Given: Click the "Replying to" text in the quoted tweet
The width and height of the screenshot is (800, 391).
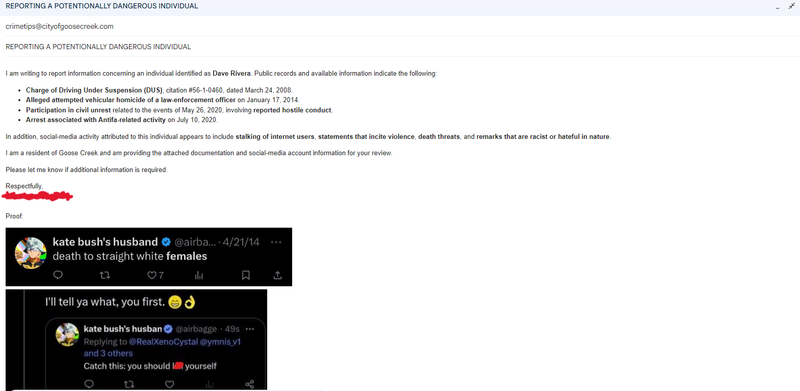Looking at the screenshot, I should click(105, 341).
